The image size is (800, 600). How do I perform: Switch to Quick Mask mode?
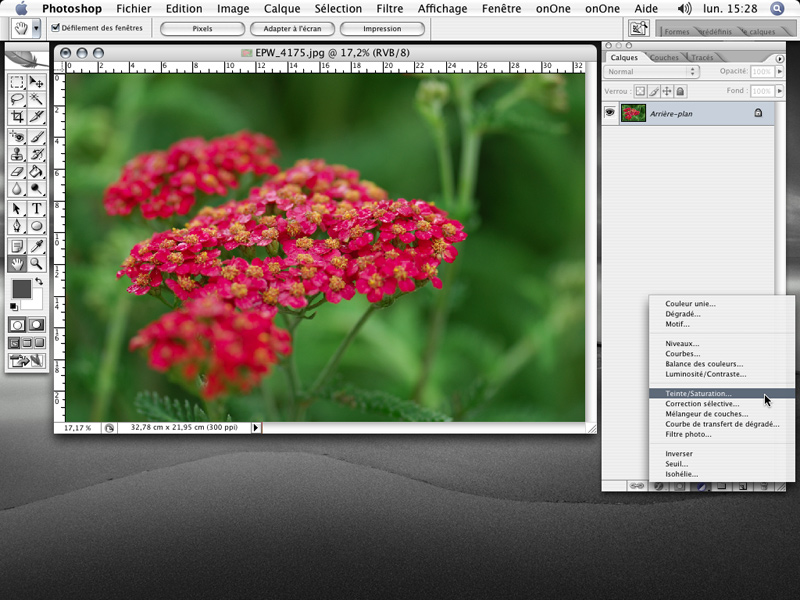tap(36, 325)
